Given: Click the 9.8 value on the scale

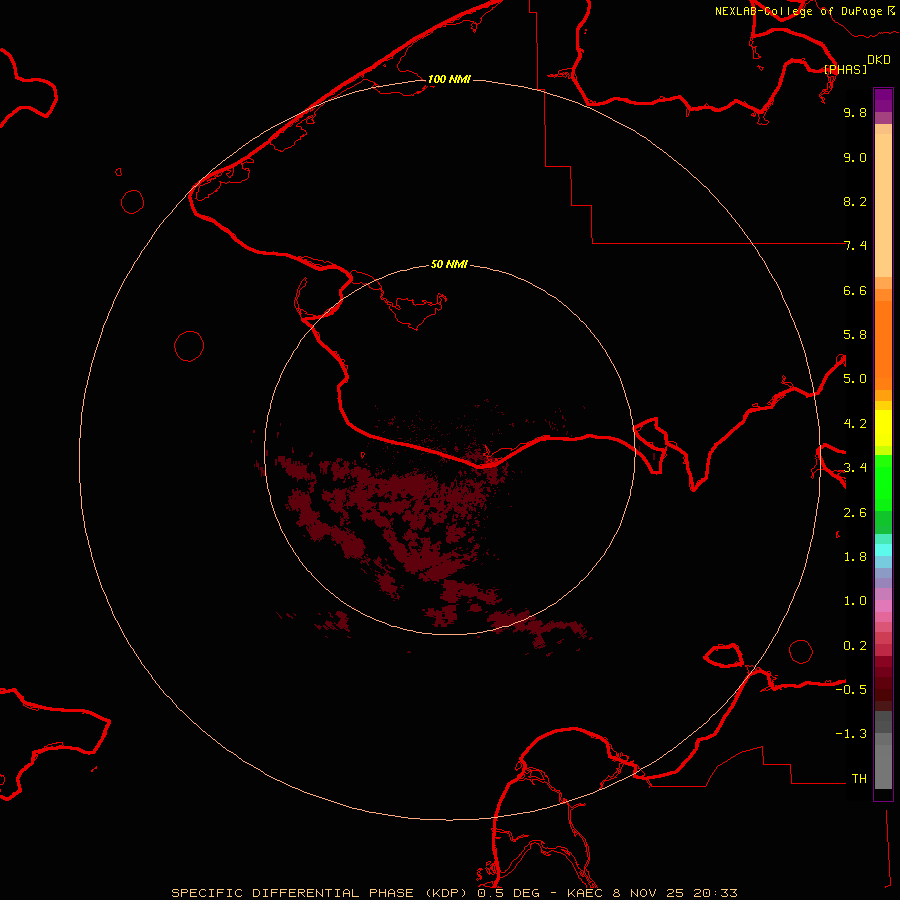Looking at the screenshot, I should click(855, 113).
